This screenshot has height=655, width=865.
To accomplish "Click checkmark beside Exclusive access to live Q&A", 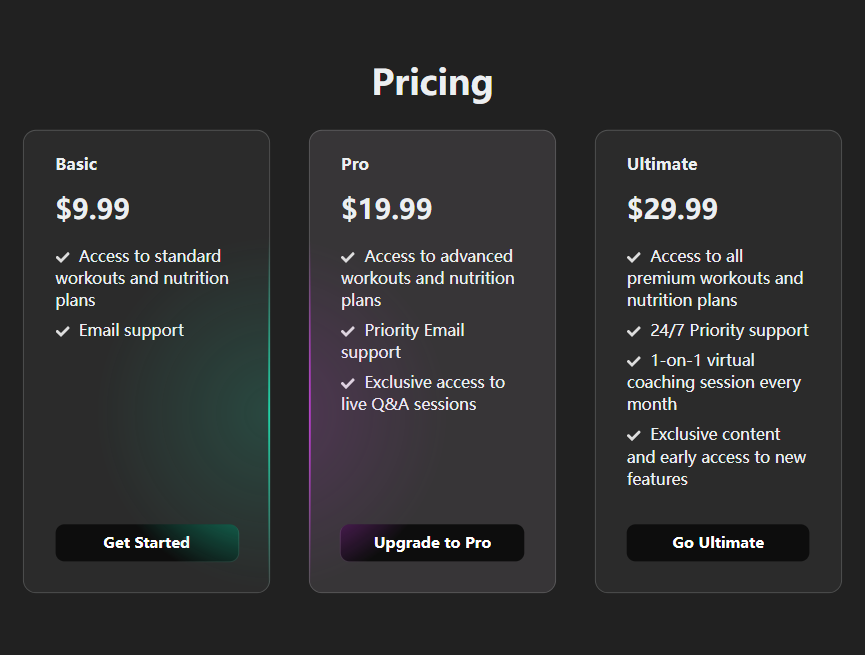I will point(348,383).
